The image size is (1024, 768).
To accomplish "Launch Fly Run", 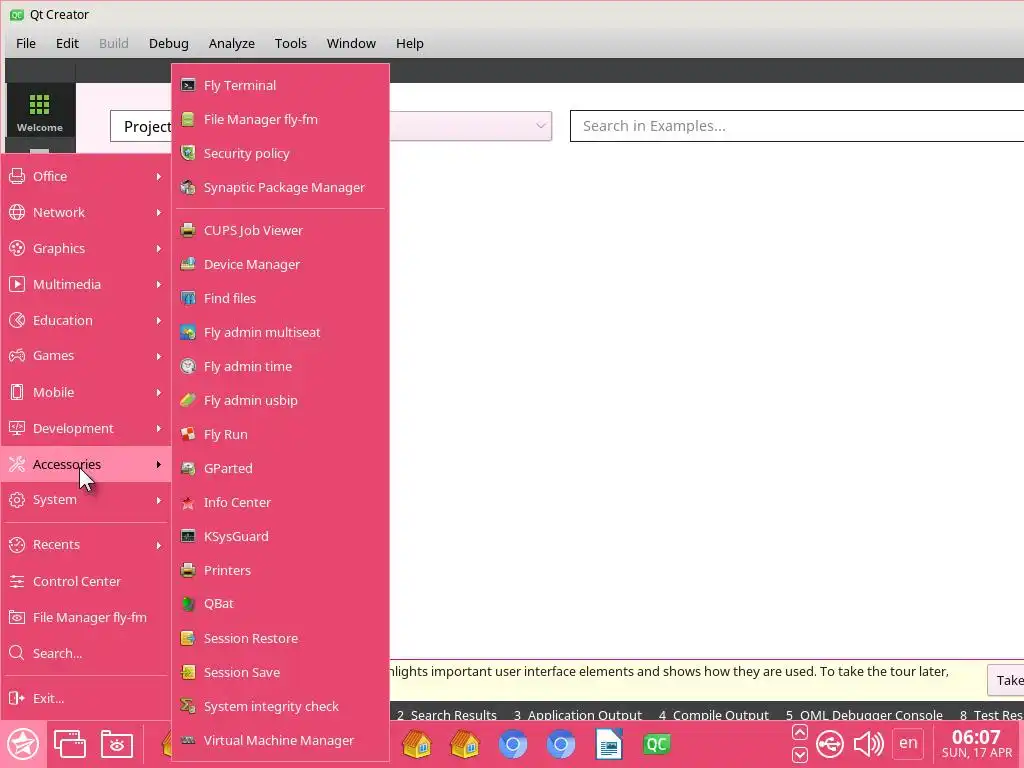I will [280, 434].
